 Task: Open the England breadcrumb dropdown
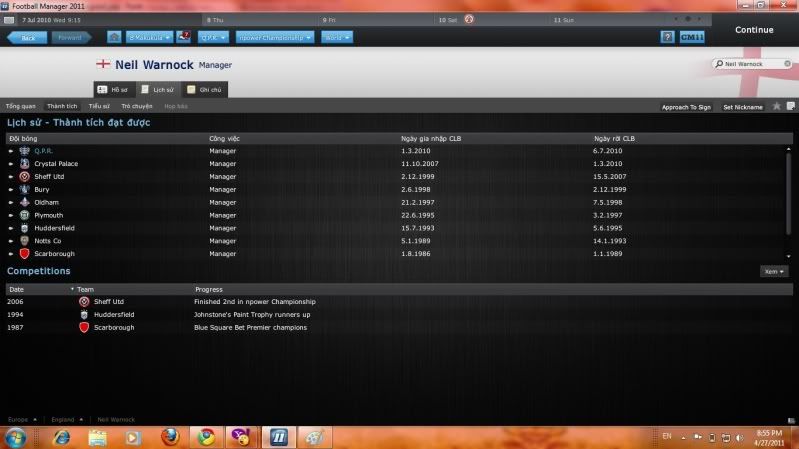pos(67,419)
